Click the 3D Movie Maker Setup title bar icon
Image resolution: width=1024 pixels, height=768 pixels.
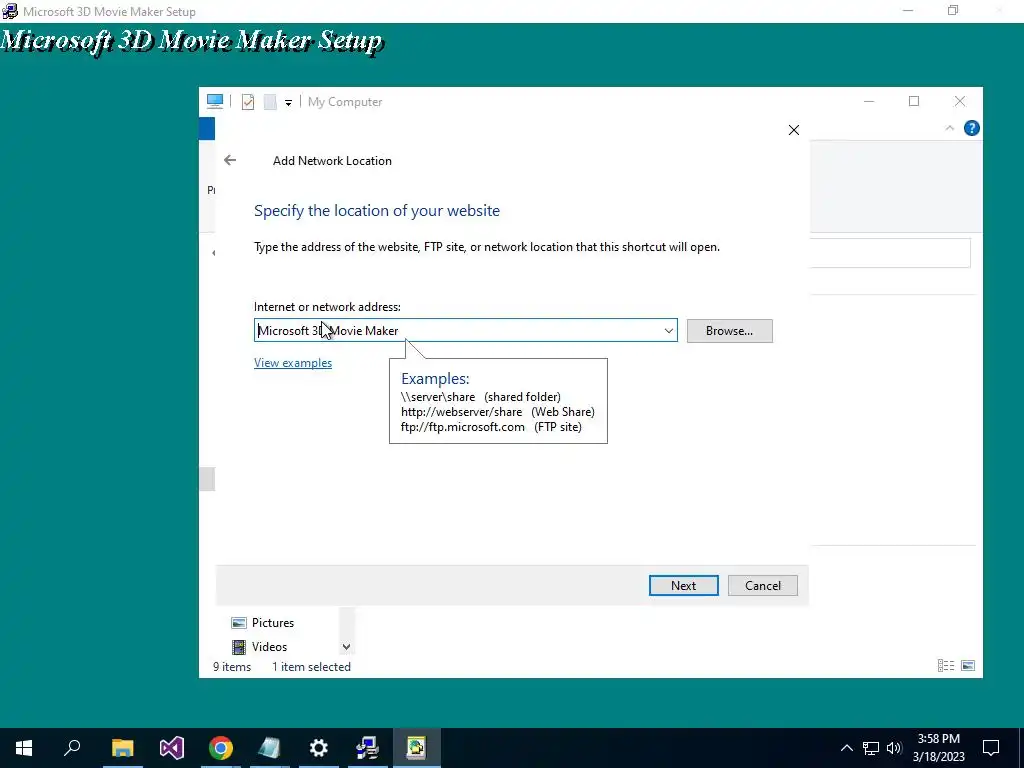coord(10,11)
